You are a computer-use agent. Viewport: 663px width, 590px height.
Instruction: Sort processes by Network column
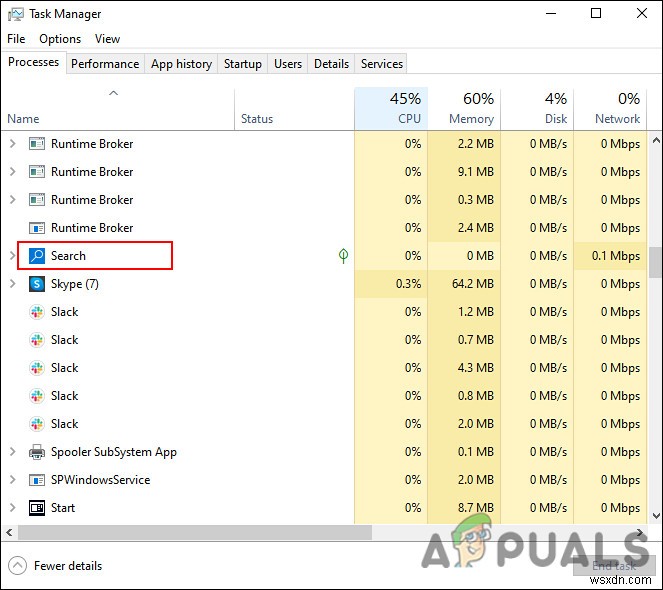click(x=610, y=109)
